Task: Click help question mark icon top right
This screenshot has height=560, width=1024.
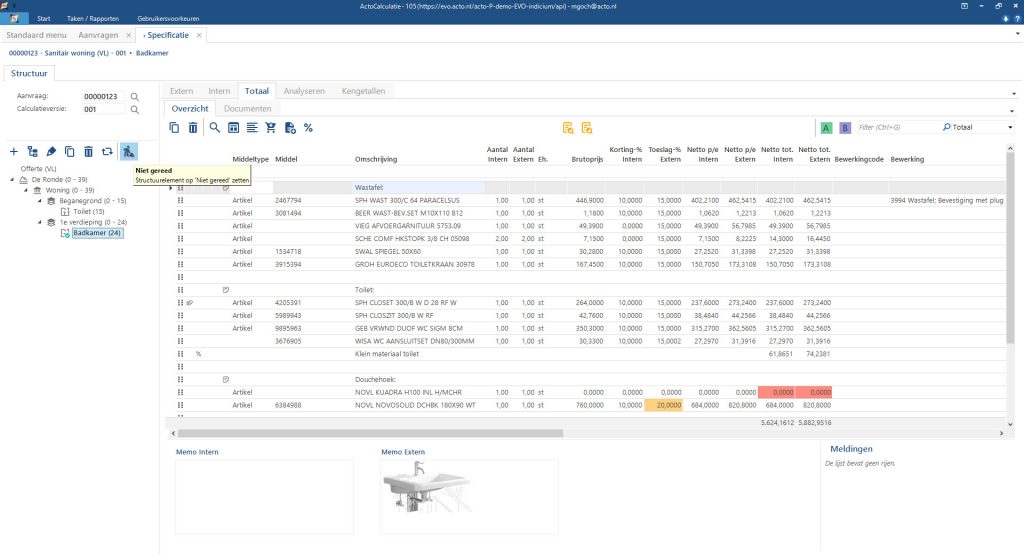Action: pos(1017,19)
